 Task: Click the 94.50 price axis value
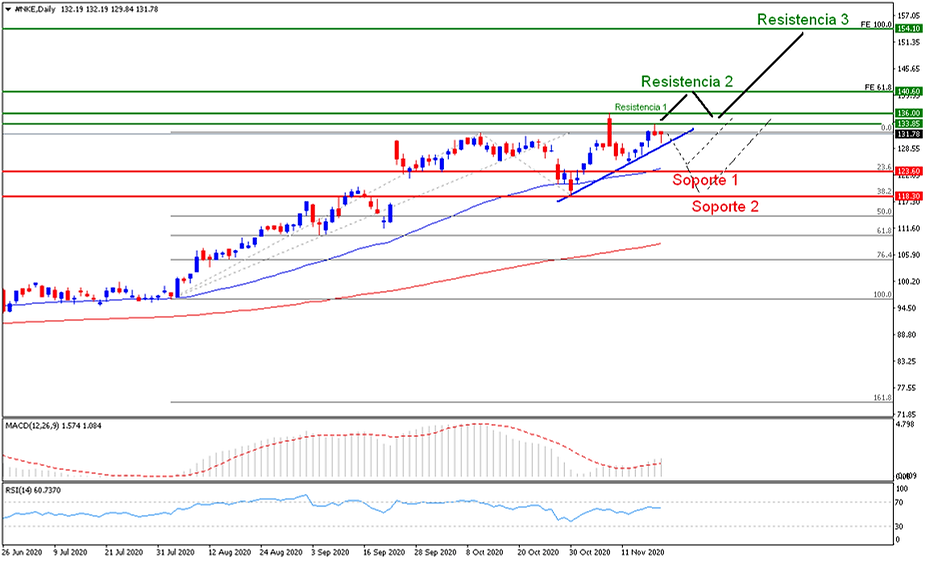pos(906,309)
